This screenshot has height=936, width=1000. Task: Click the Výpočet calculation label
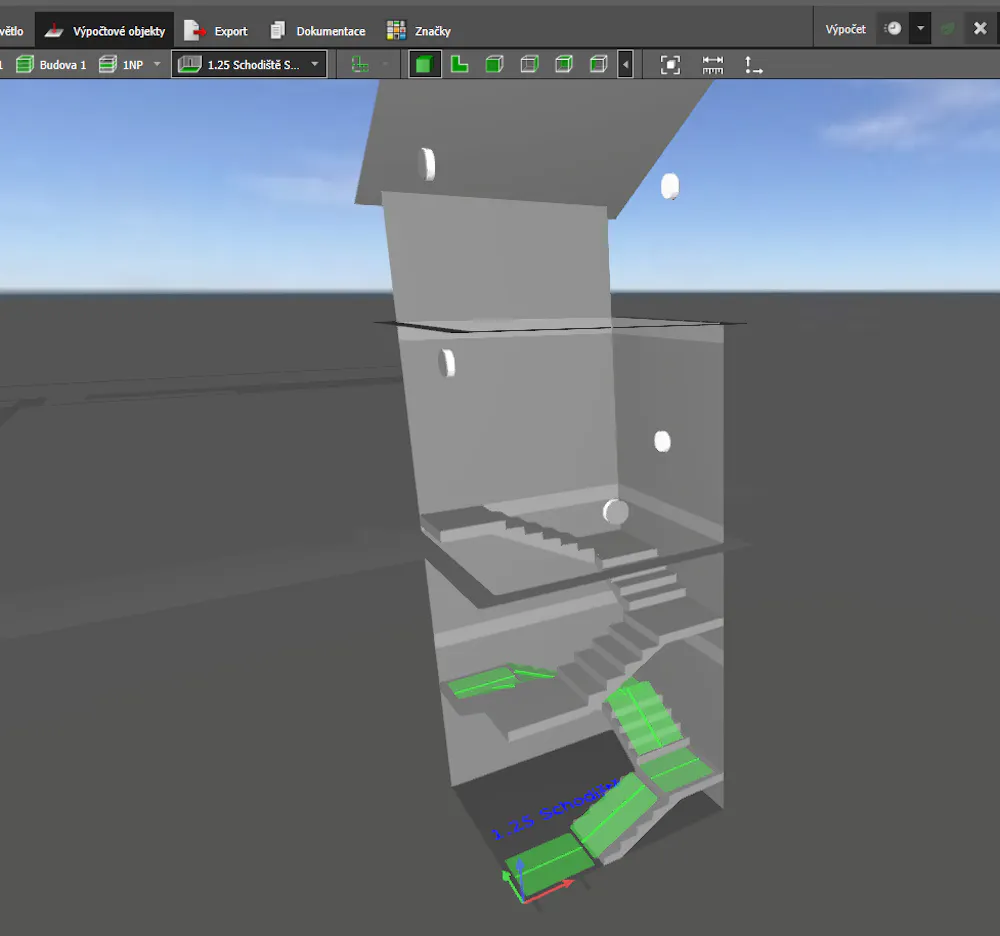point(846,29)
